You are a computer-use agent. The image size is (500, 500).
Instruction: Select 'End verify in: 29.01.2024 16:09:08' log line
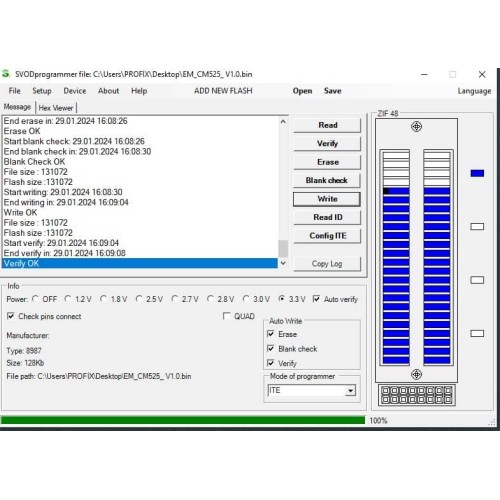click(x=140, y=253)
